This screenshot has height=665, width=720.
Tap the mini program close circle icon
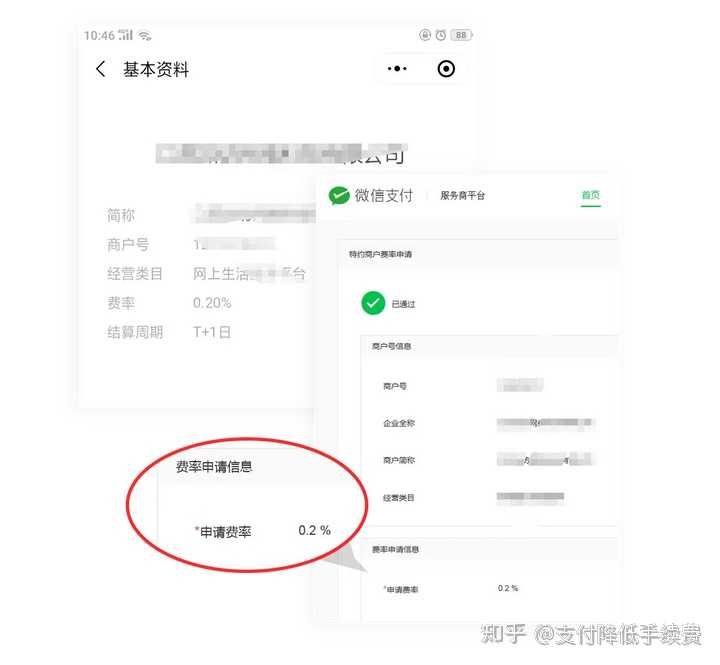click(446, 69)
